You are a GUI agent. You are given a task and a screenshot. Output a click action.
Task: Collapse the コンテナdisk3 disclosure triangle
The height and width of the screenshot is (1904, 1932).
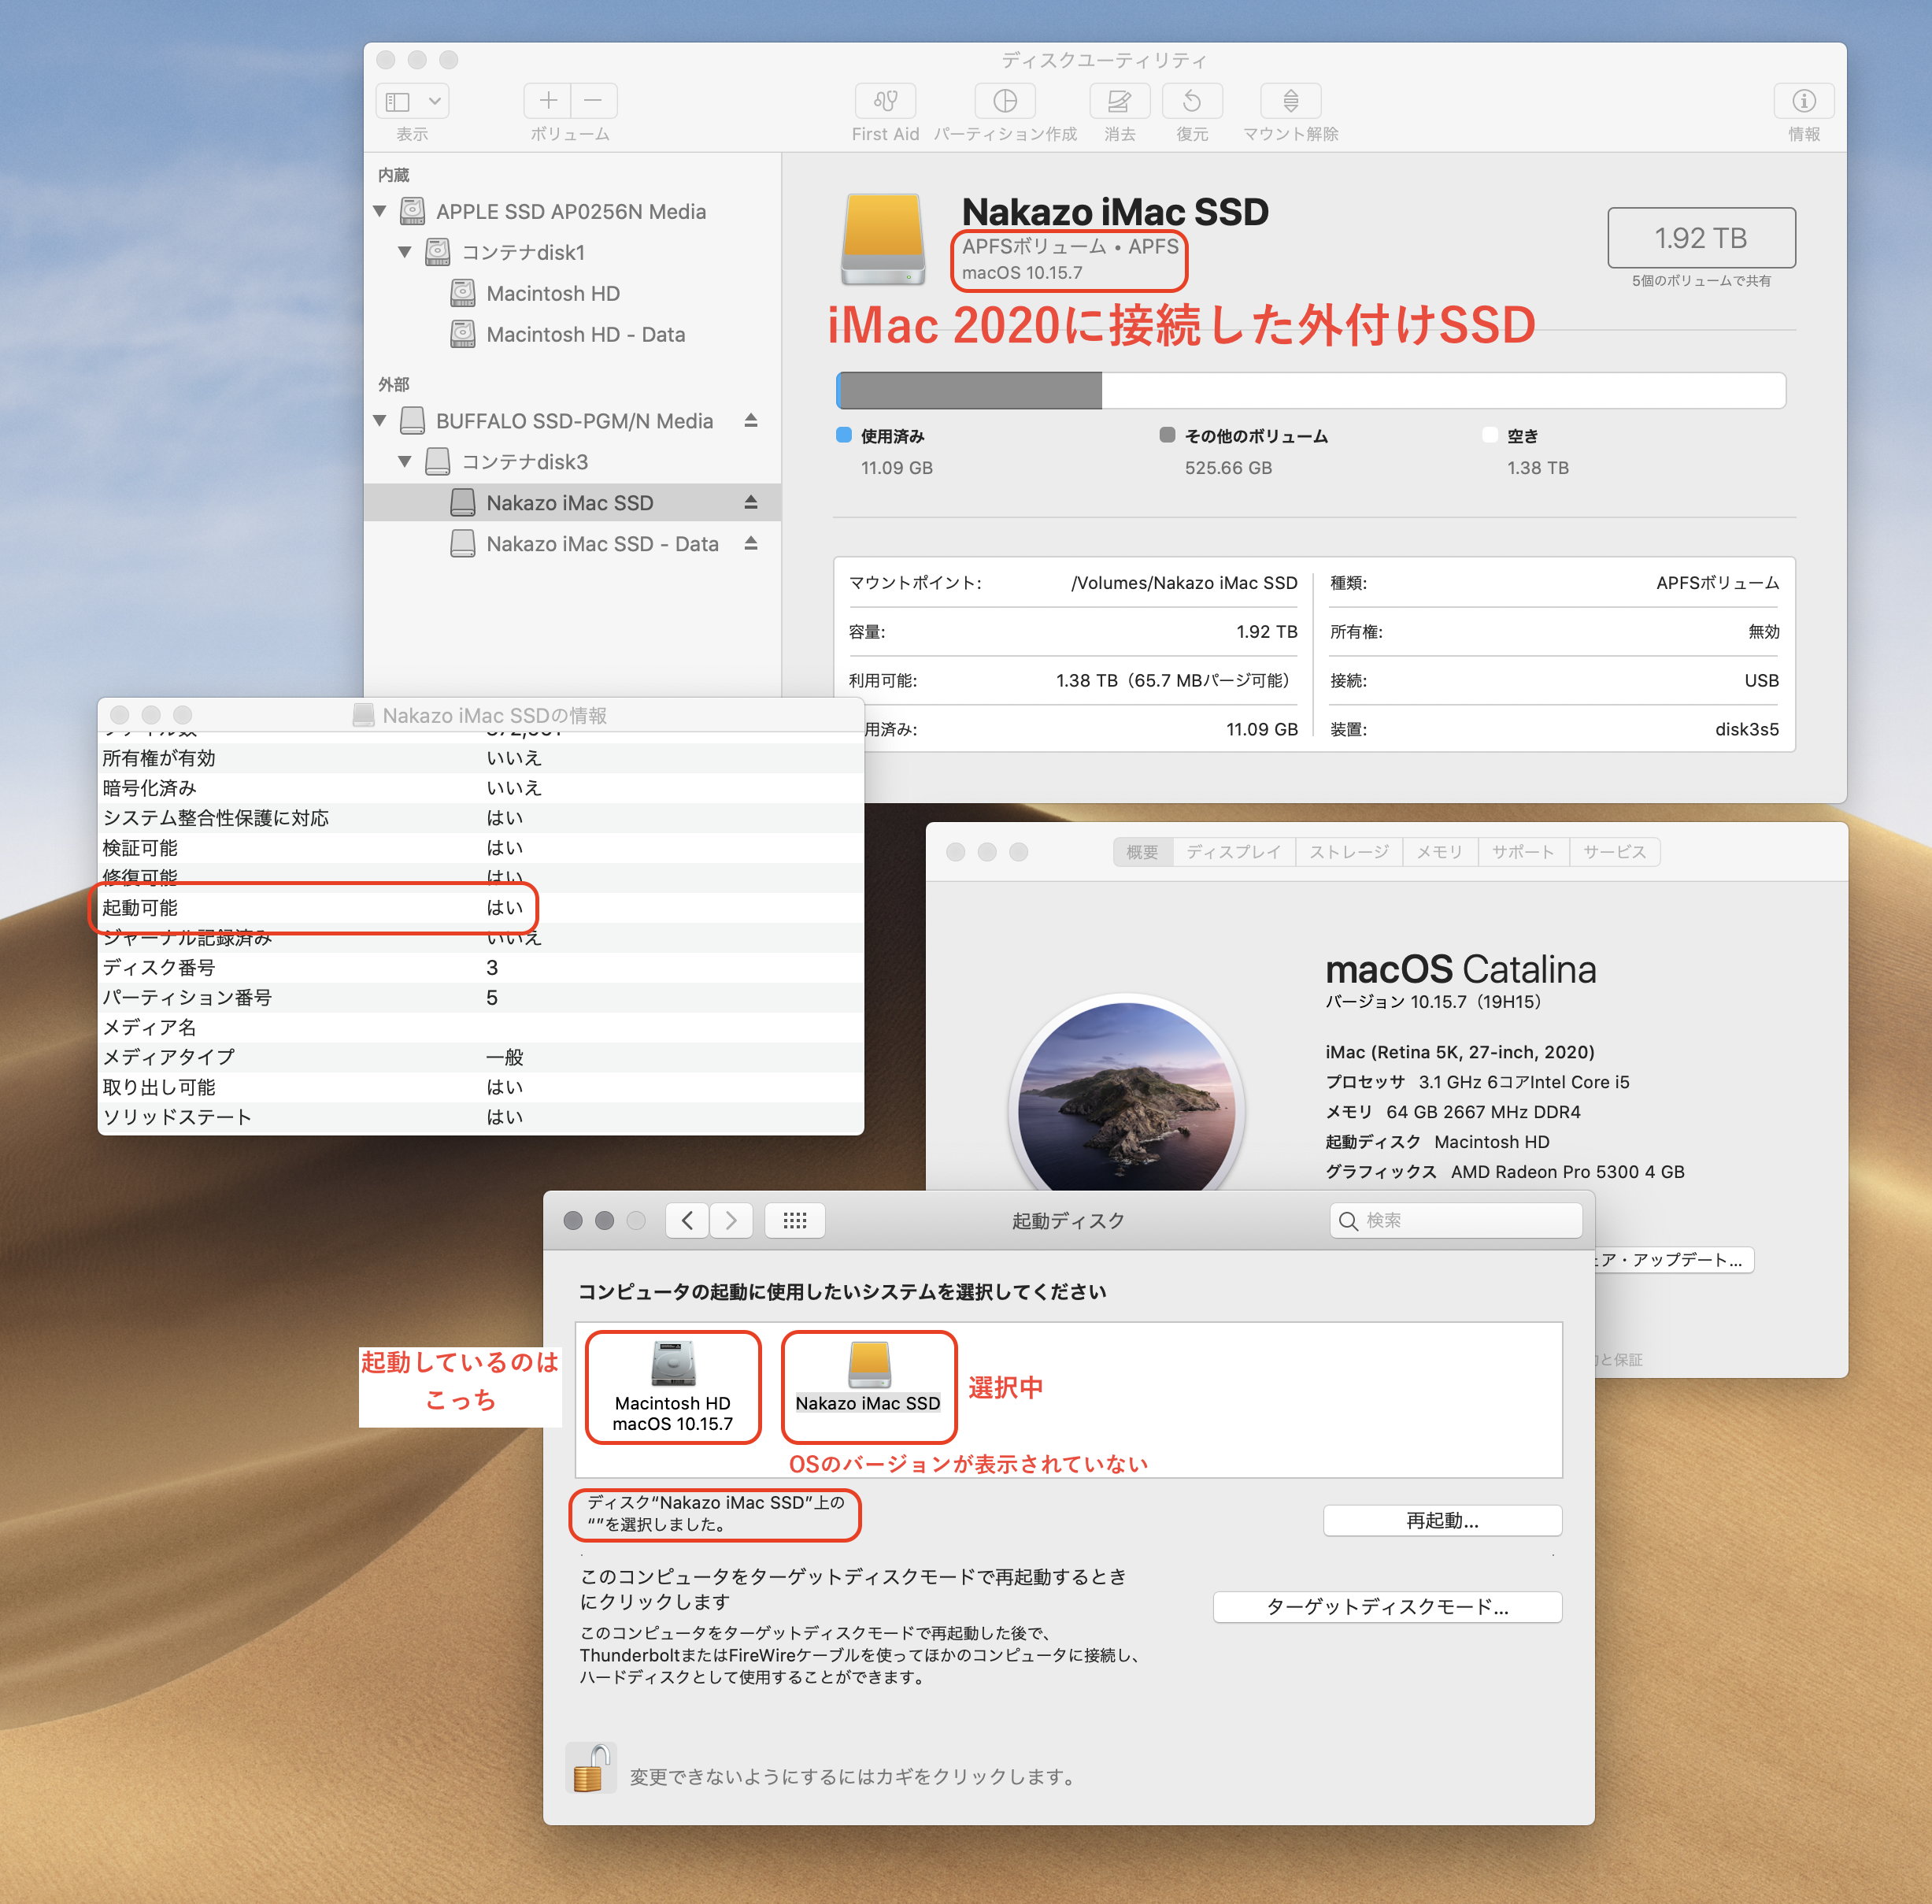(405, 462)
